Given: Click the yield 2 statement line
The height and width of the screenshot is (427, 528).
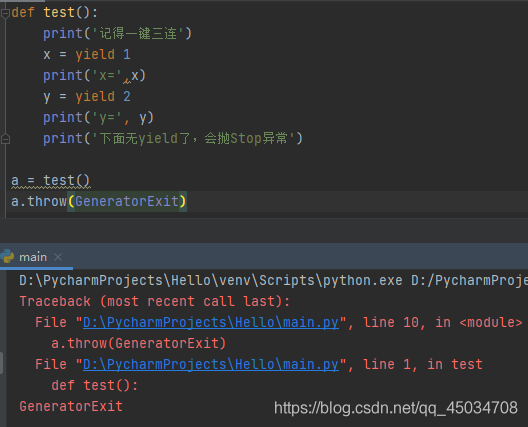Looking at the screenshot, I should pyautogui.click(x=87, y=97).
